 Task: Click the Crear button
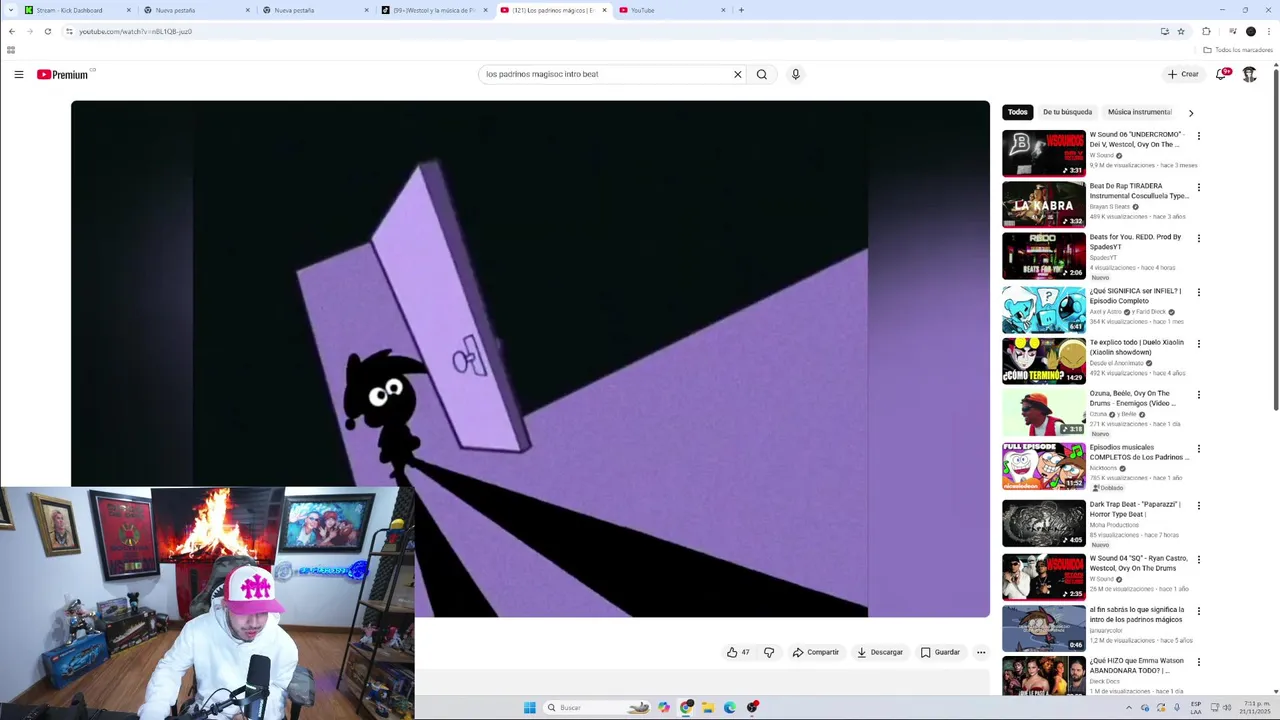[1183, 74]
